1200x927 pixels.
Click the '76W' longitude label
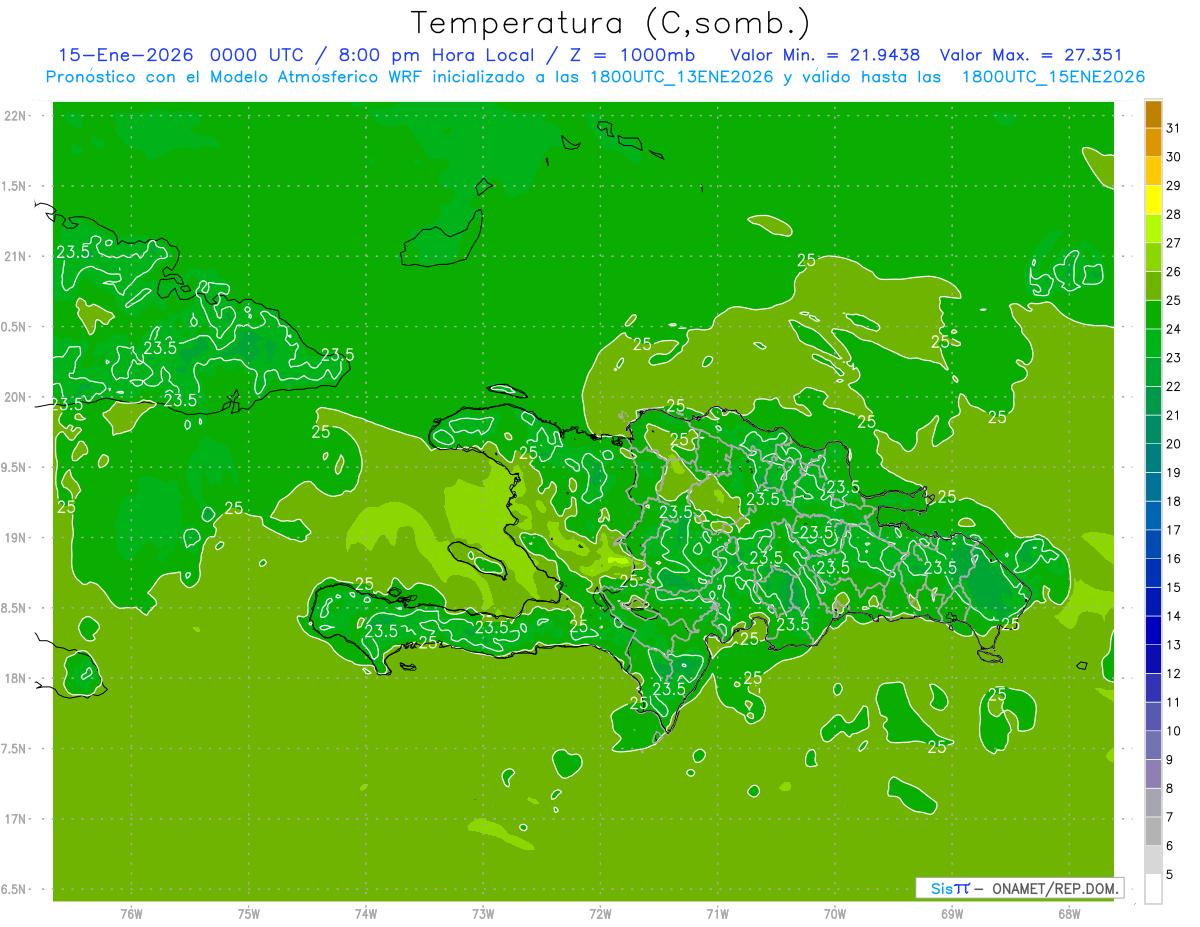coord(131,914)
